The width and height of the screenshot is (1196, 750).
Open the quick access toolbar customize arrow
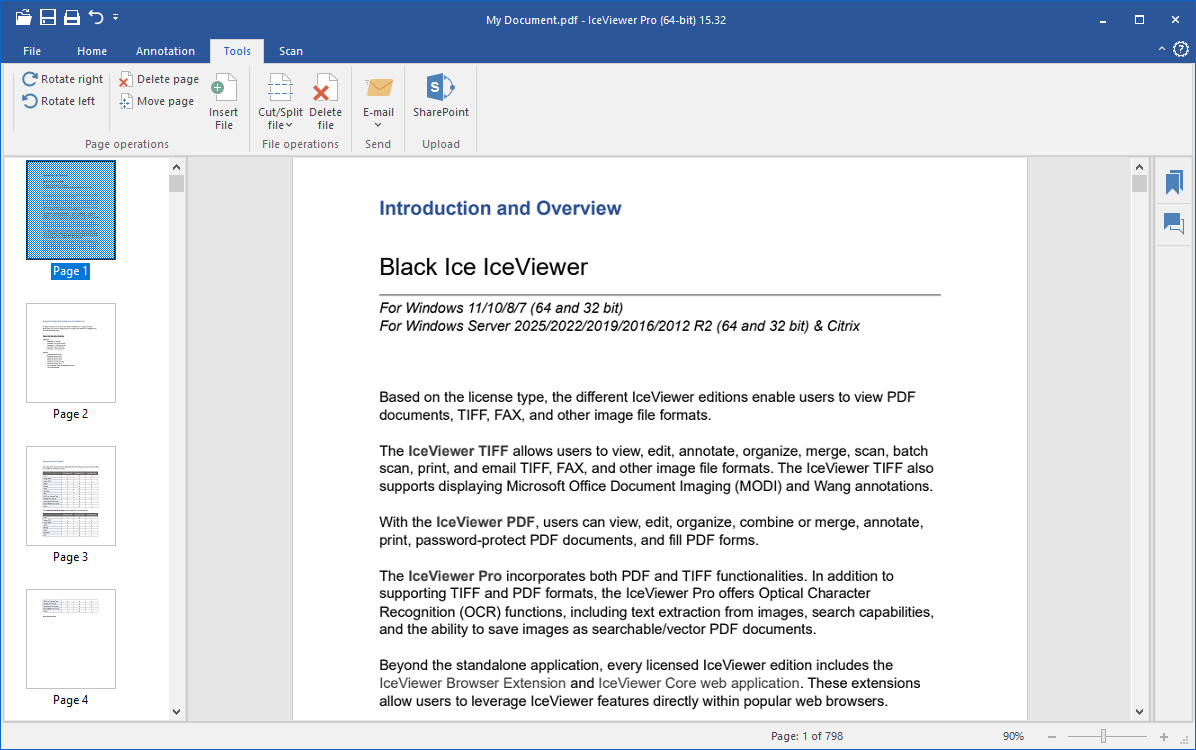pos(115,17)
